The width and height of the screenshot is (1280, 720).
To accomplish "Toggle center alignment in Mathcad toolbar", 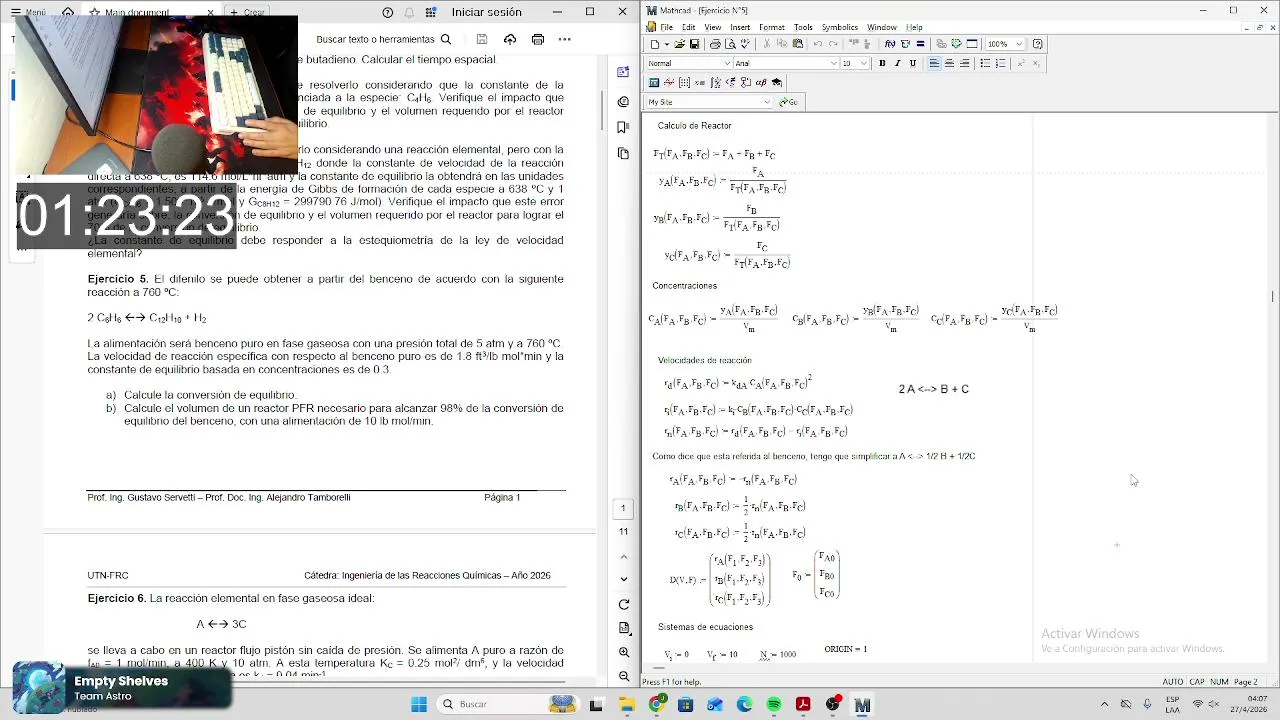I will click(949, 63).
